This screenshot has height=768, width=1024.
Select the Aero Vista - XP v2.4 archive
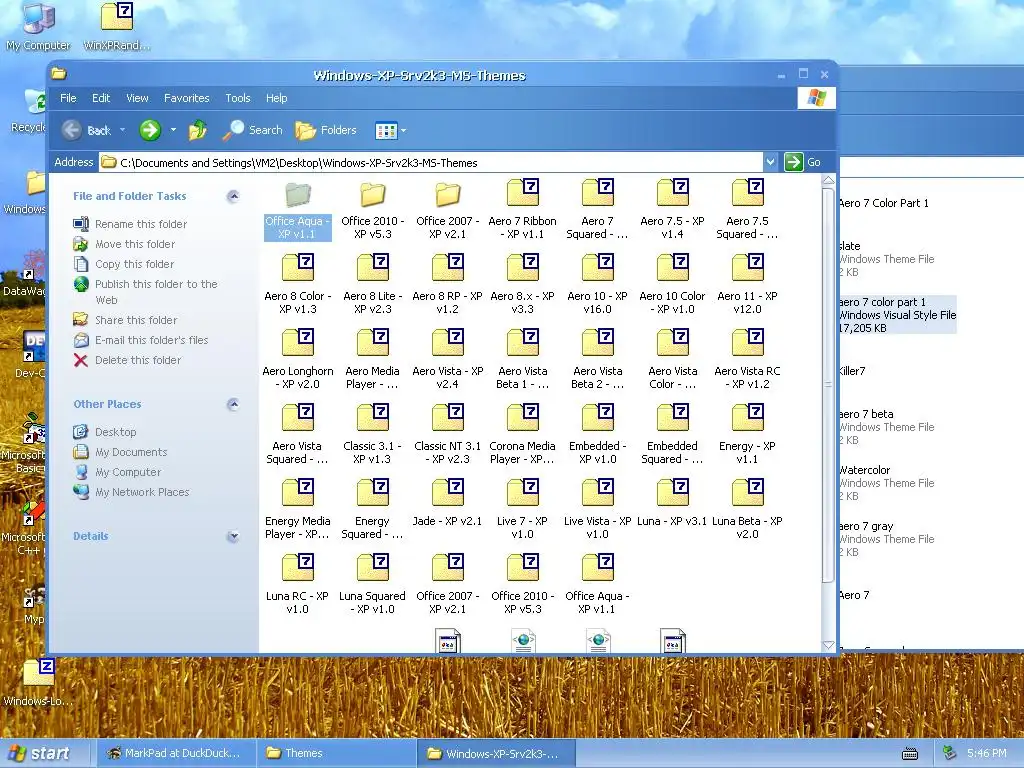pyautogui.click(x=447, y=359)
